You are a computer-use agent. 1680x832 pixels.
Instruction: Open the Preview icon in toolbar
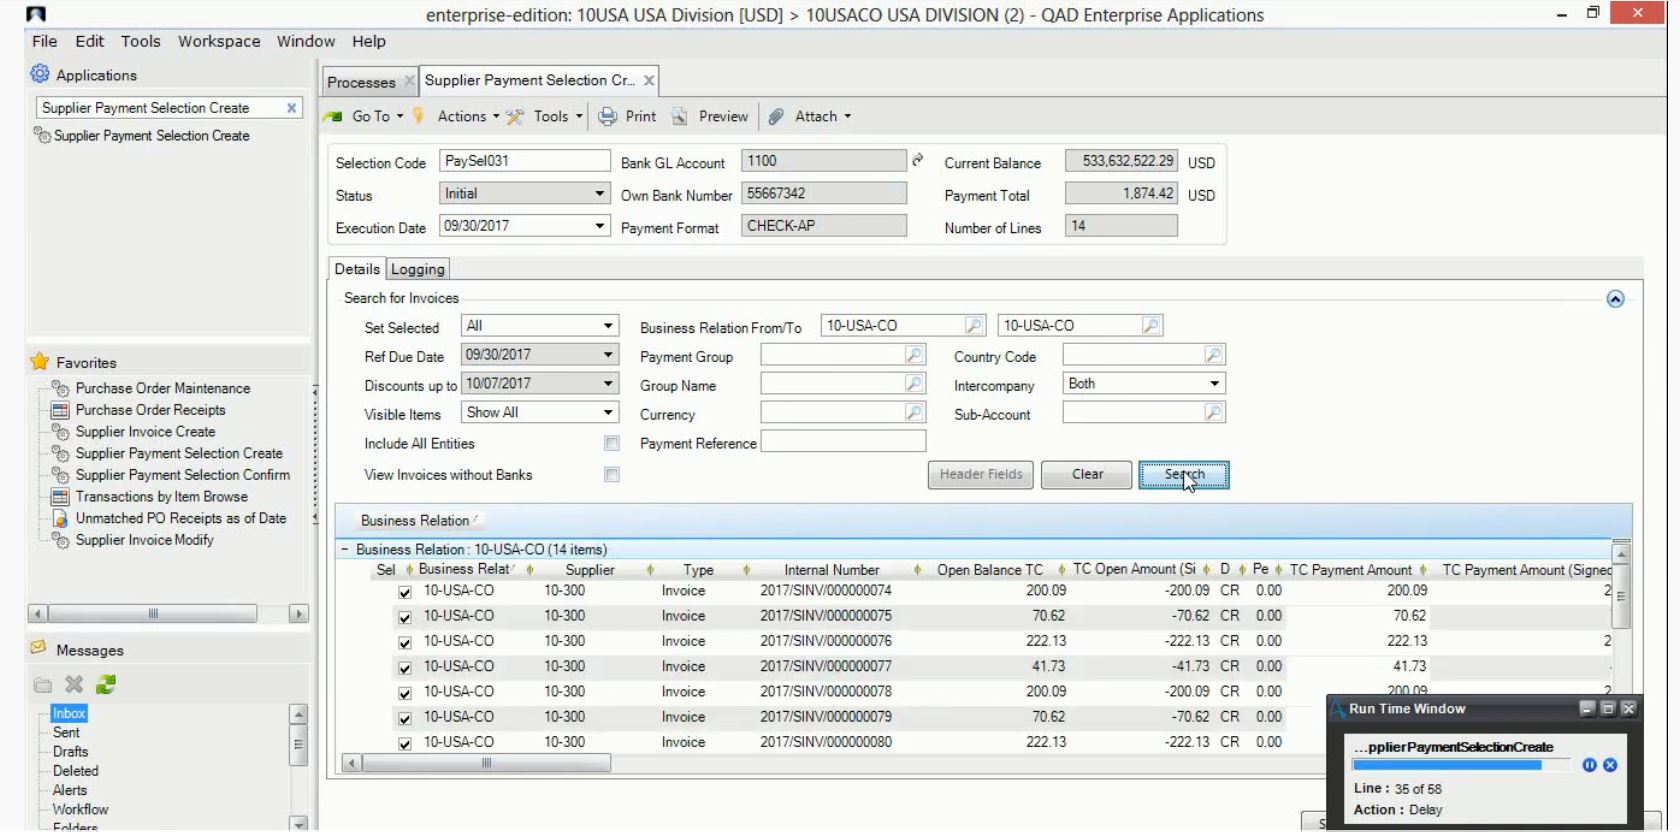tap(680, 117)
